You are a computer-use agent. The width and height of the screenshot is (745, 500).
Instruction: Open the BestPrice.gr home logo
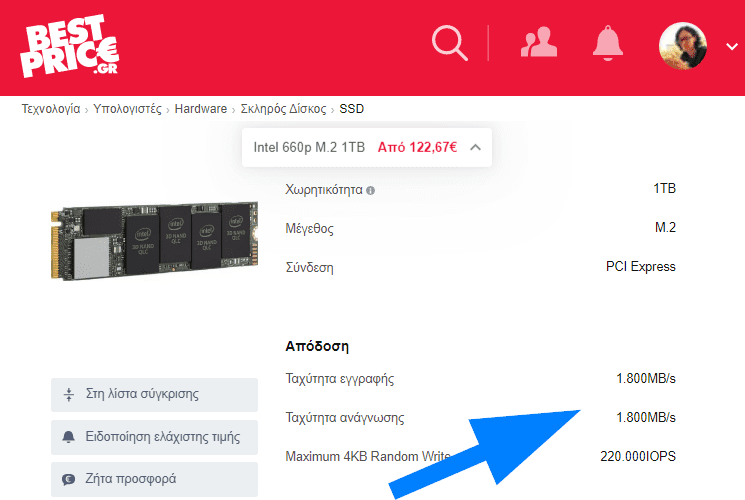click(70, 46)
